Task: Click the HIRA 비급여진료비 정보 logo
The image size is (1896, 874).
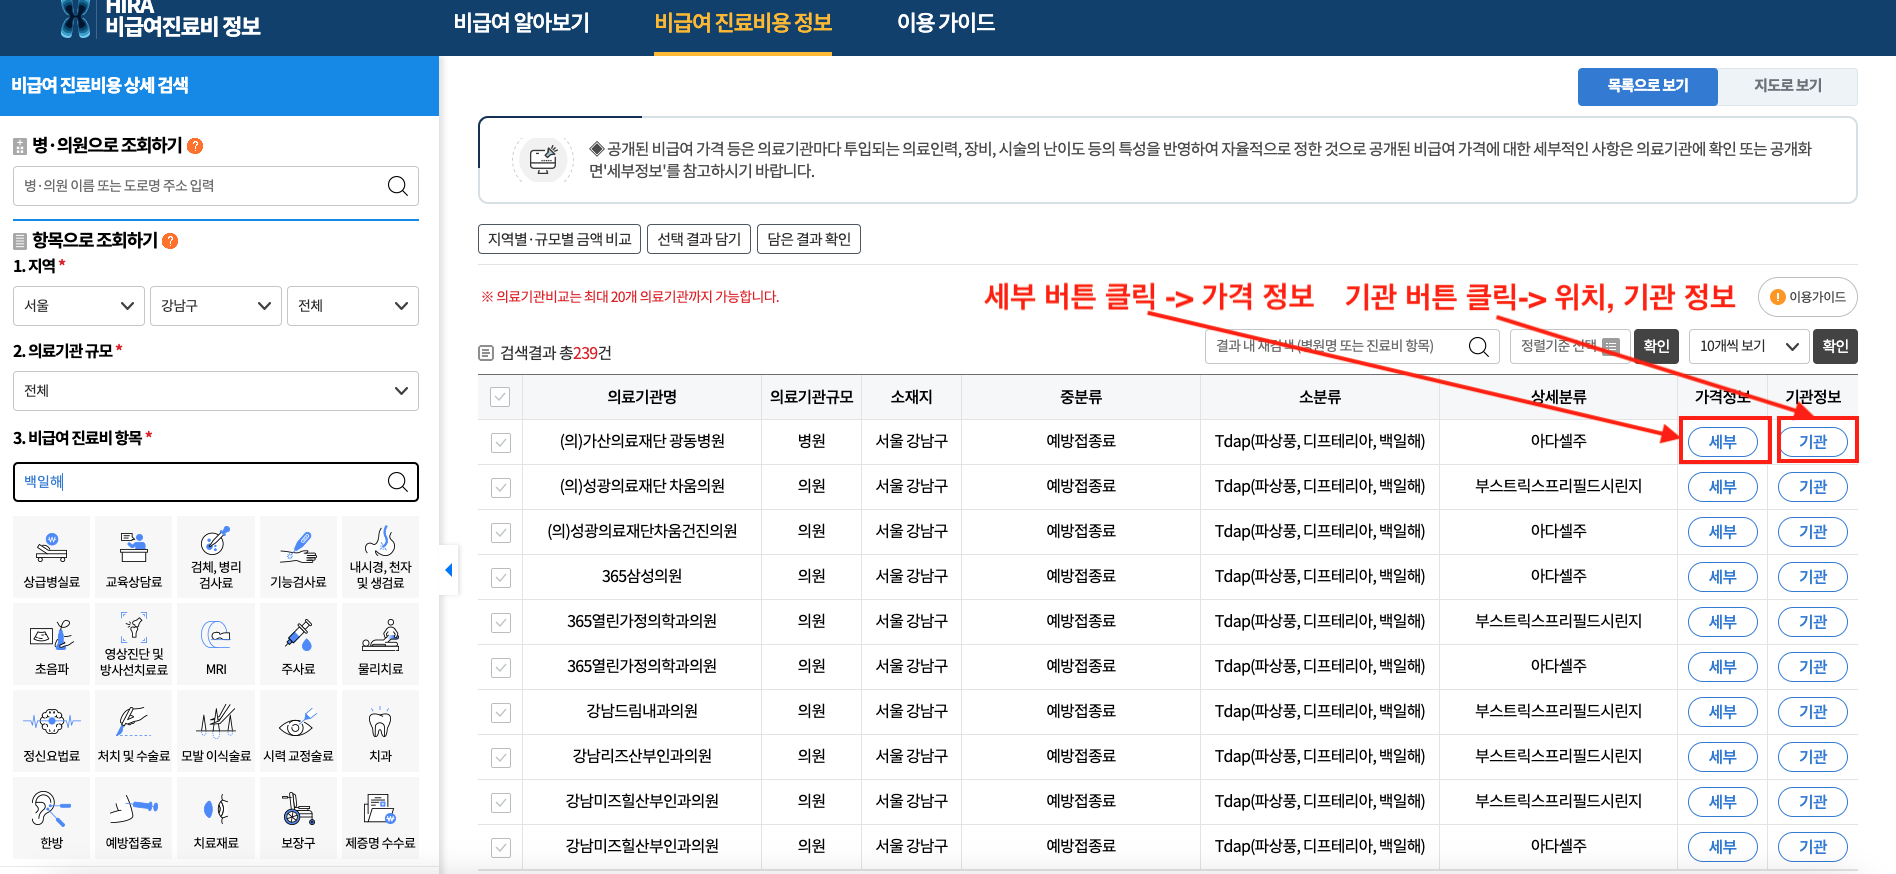Action: [x=160, y=19]
